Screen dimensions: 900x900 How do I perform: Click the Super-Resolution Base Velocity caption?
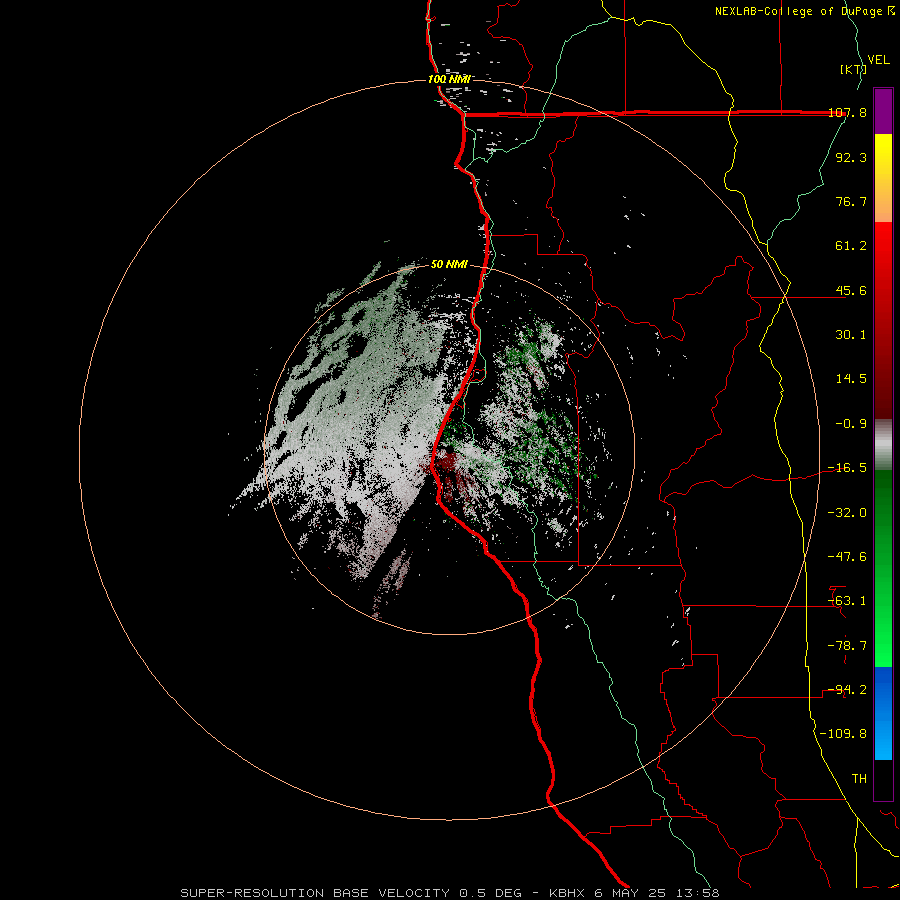449,893
